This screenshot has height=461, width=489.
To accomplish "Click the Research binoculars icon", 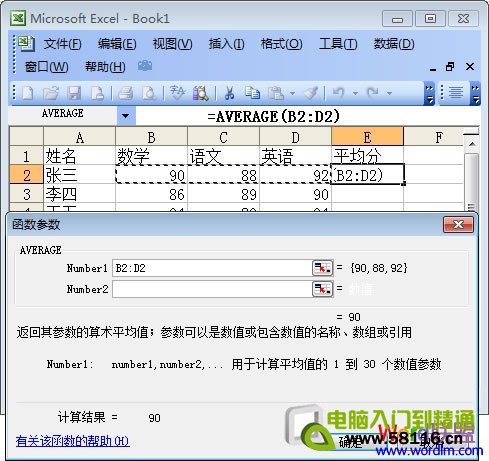I will pos(201,93).
